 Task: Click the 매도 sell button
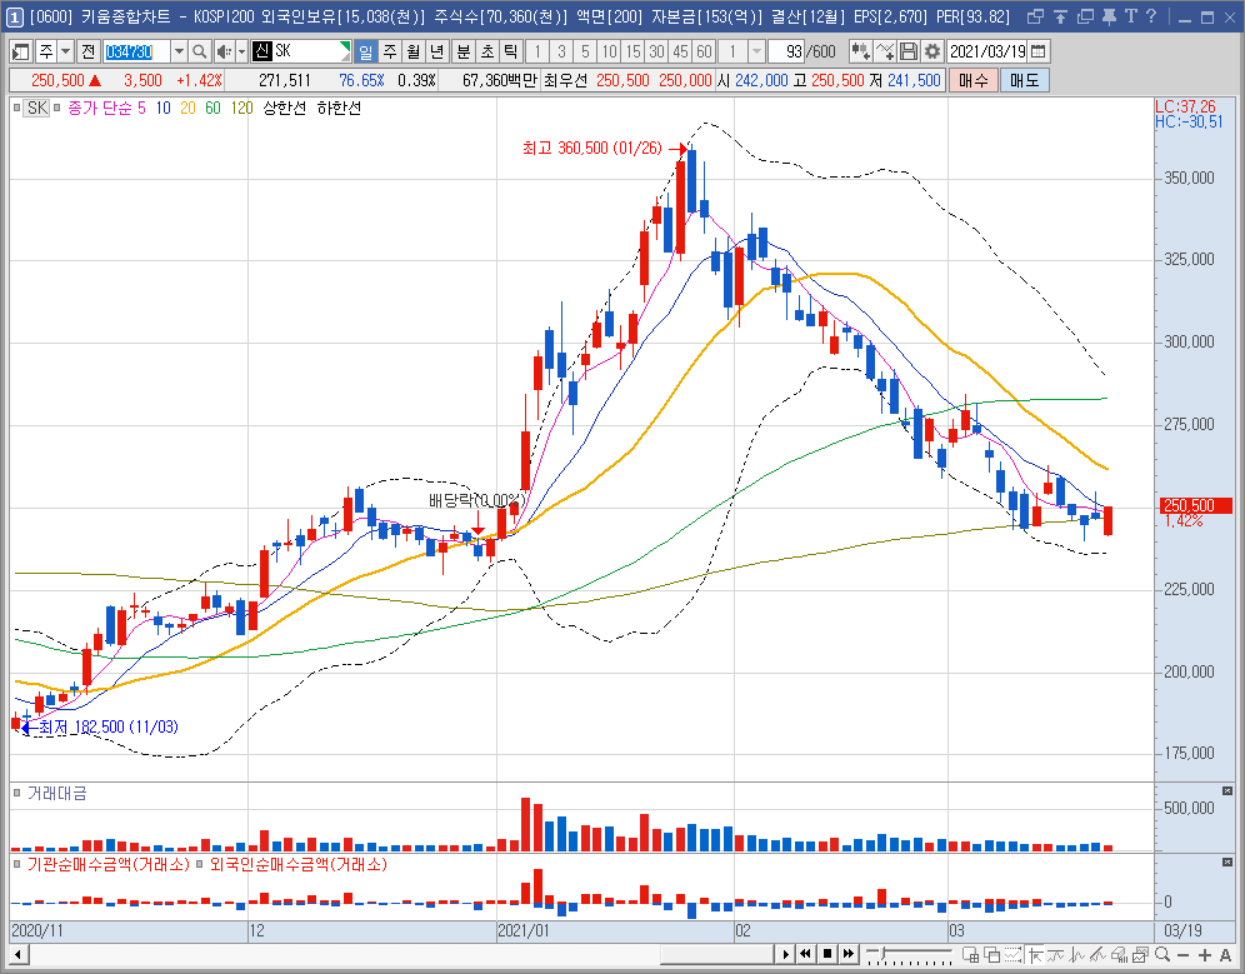click(1024, 80)
